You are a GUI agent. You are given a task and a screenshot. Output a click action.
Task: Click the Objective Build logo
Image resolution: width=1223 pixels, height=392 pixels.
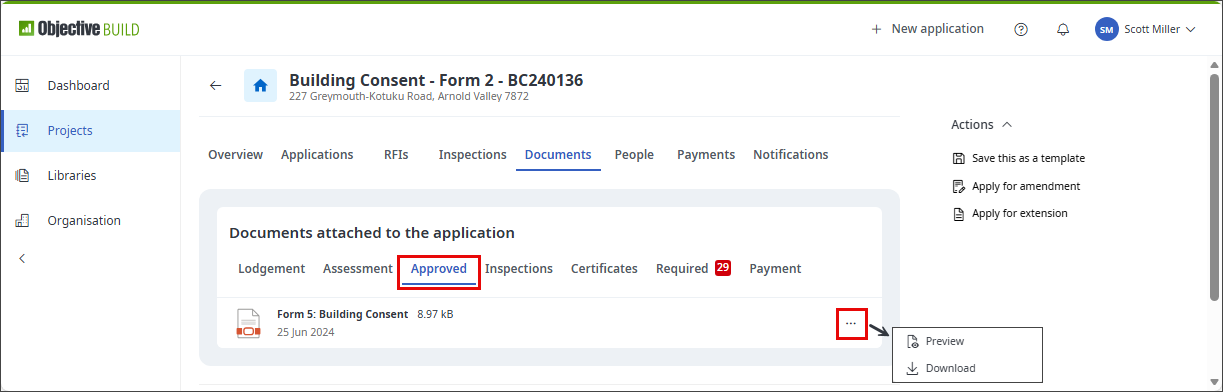79,29
